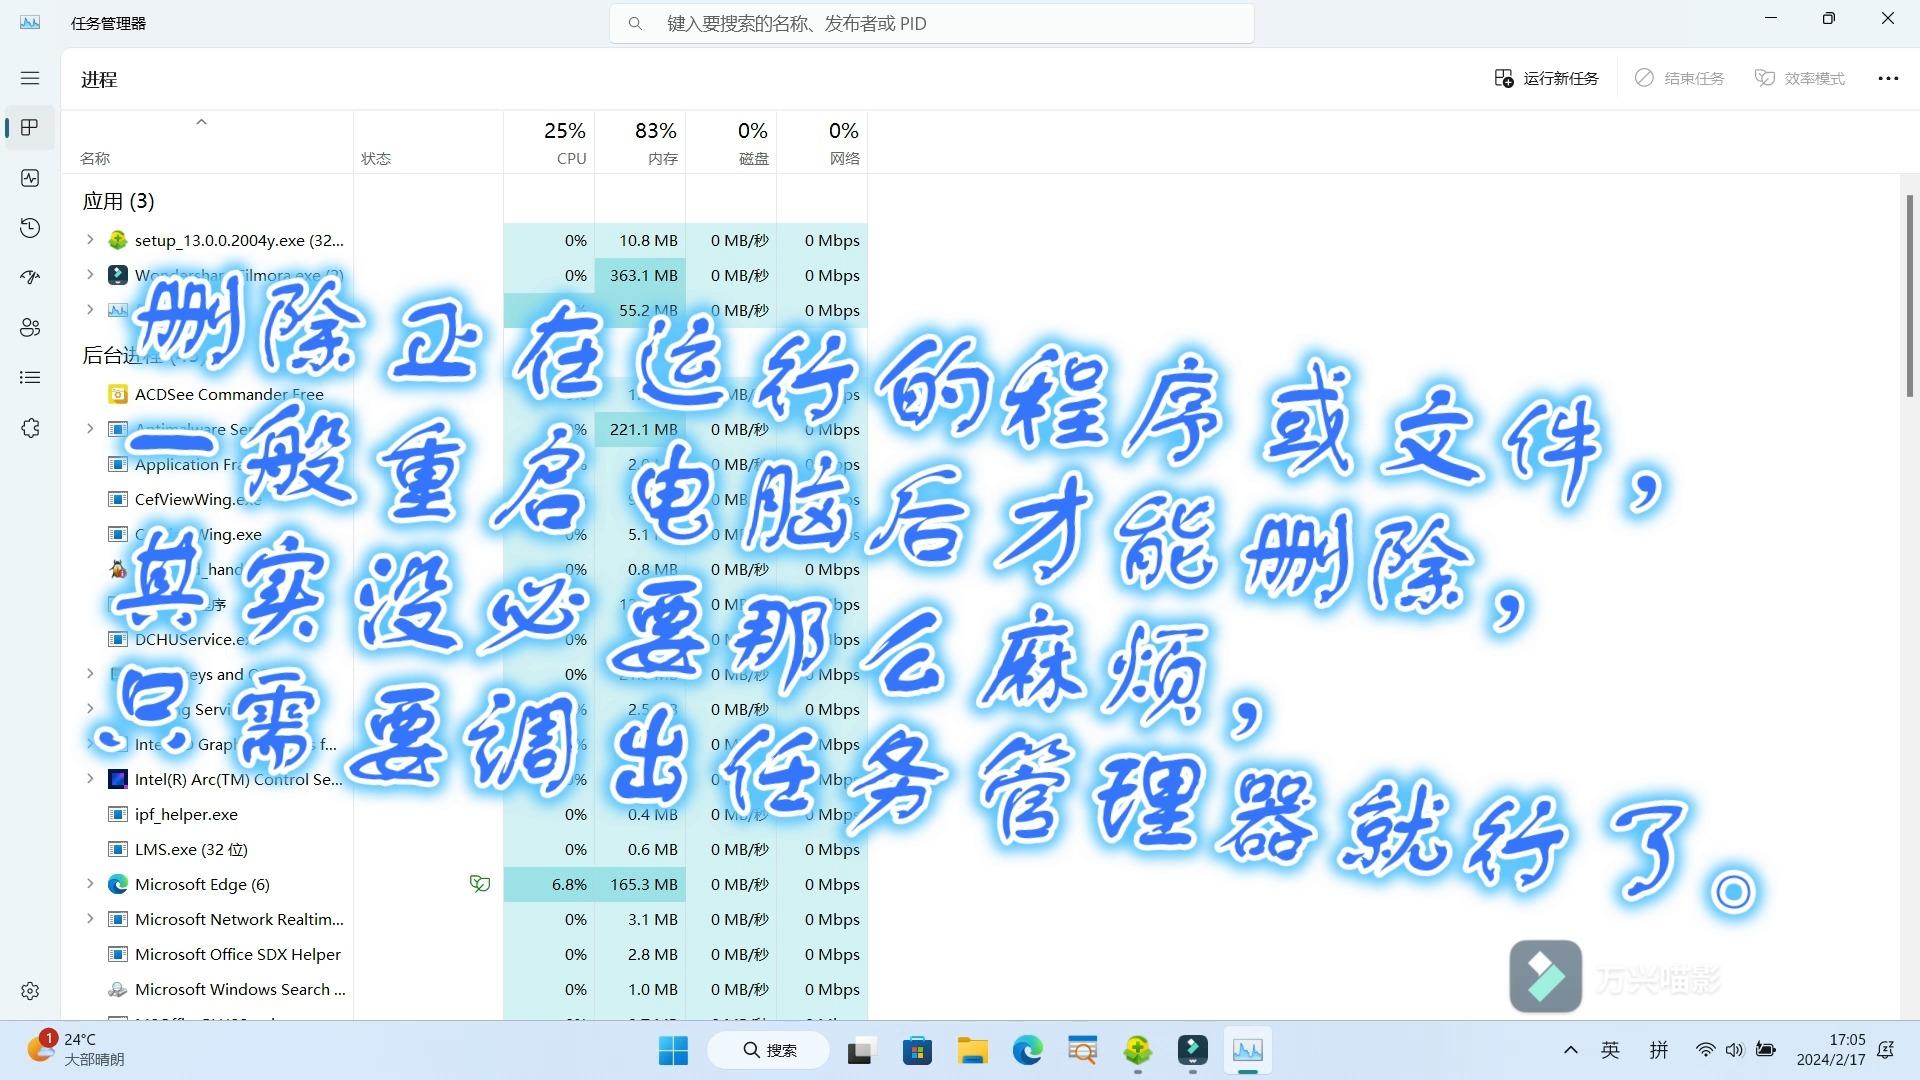Viewport: 1920px width, 1080px height.
Task: Click the search box for name or PID
Action: [x=930, y=23]
